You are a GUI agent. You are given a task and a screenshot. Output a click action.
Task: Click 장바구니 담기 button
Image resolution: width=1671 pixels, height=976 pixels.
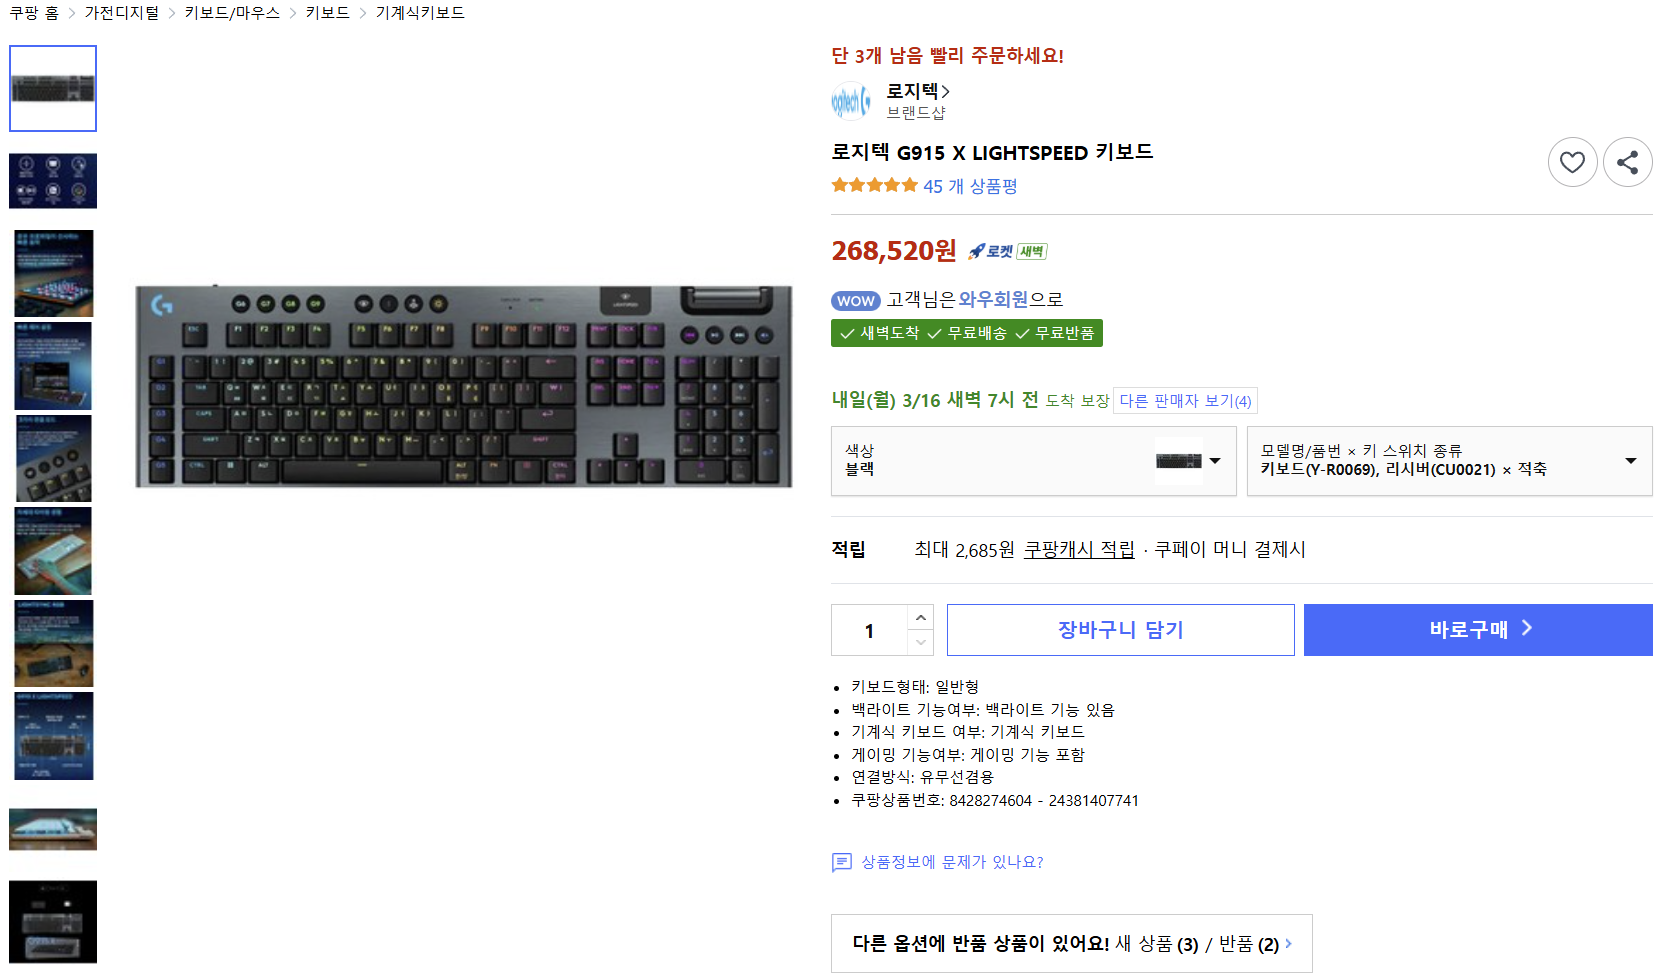coord(1120,630)
